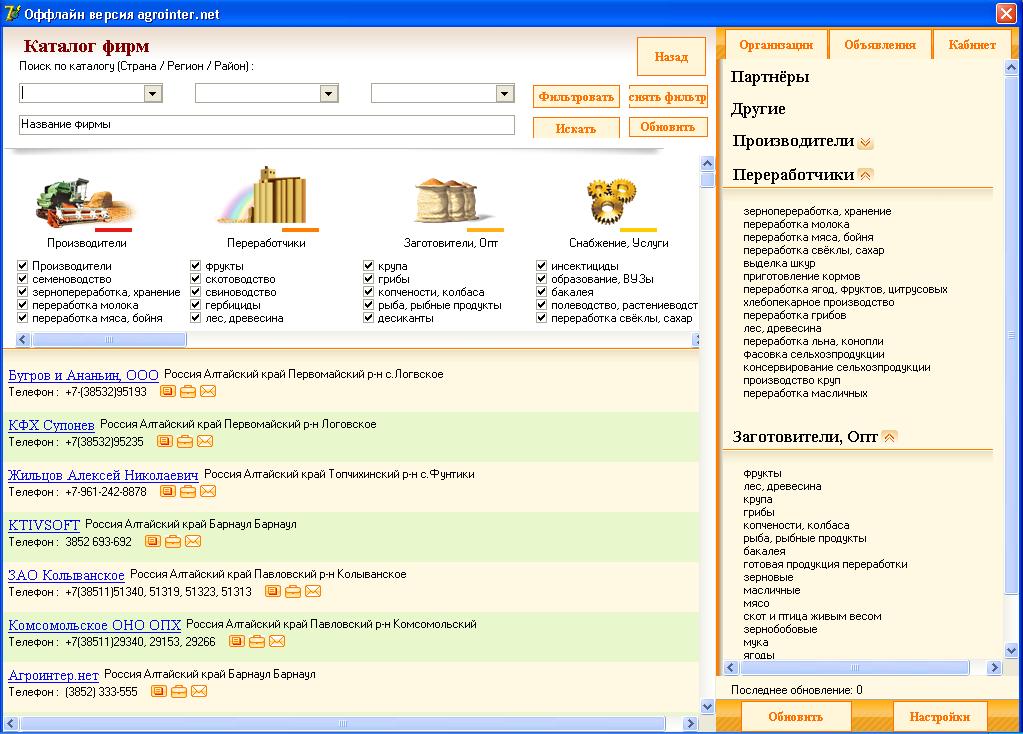Viewport: 1023px width, 734px height.
Task: Click briefcase icon in КФХ Супонев row
Action: pos(185,442)
